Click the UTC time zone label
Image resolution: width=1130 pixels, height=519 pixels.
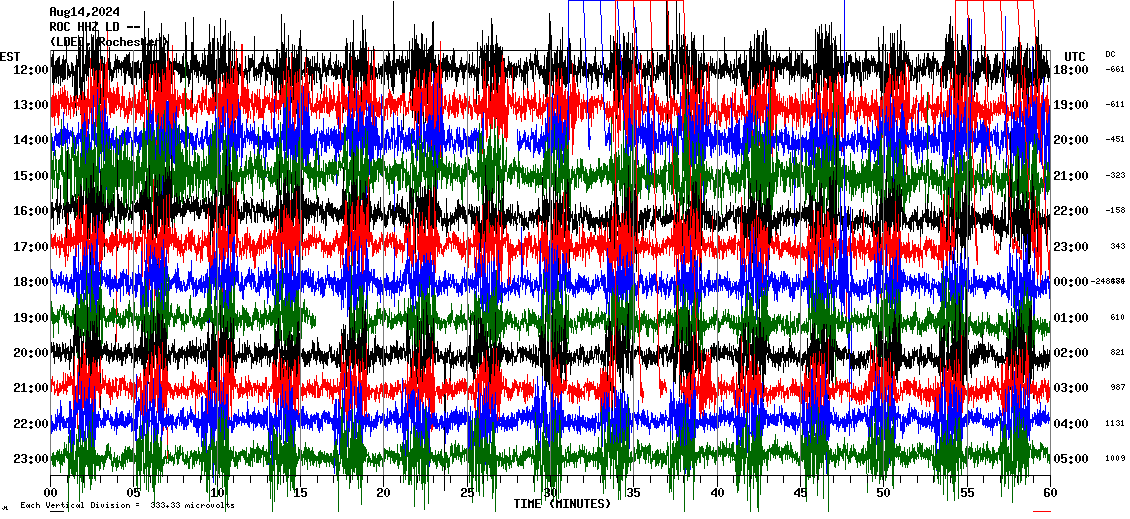point(1075,56)
